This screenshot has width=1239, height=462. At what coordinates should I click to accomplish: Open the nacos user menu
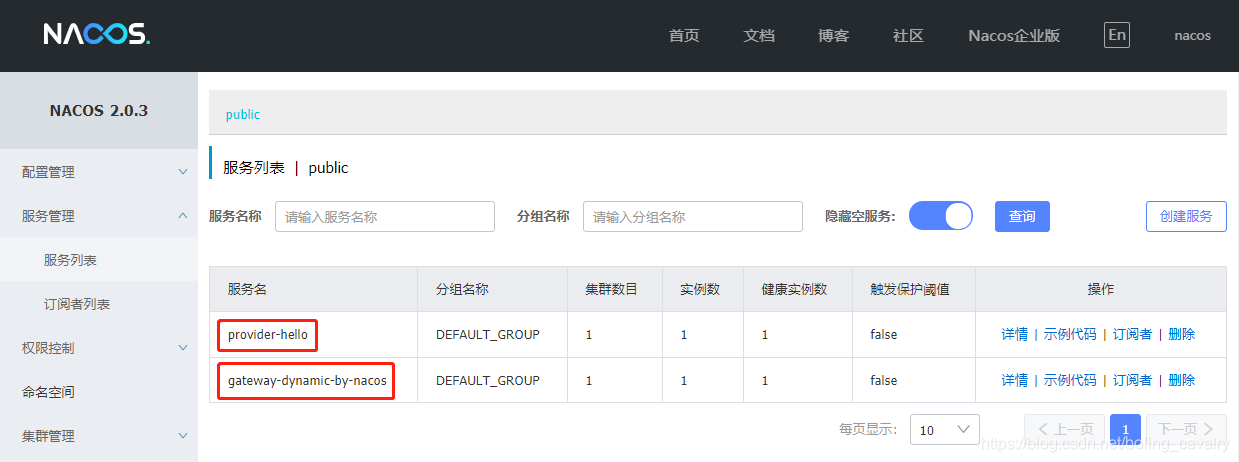tap(1192, 35)
